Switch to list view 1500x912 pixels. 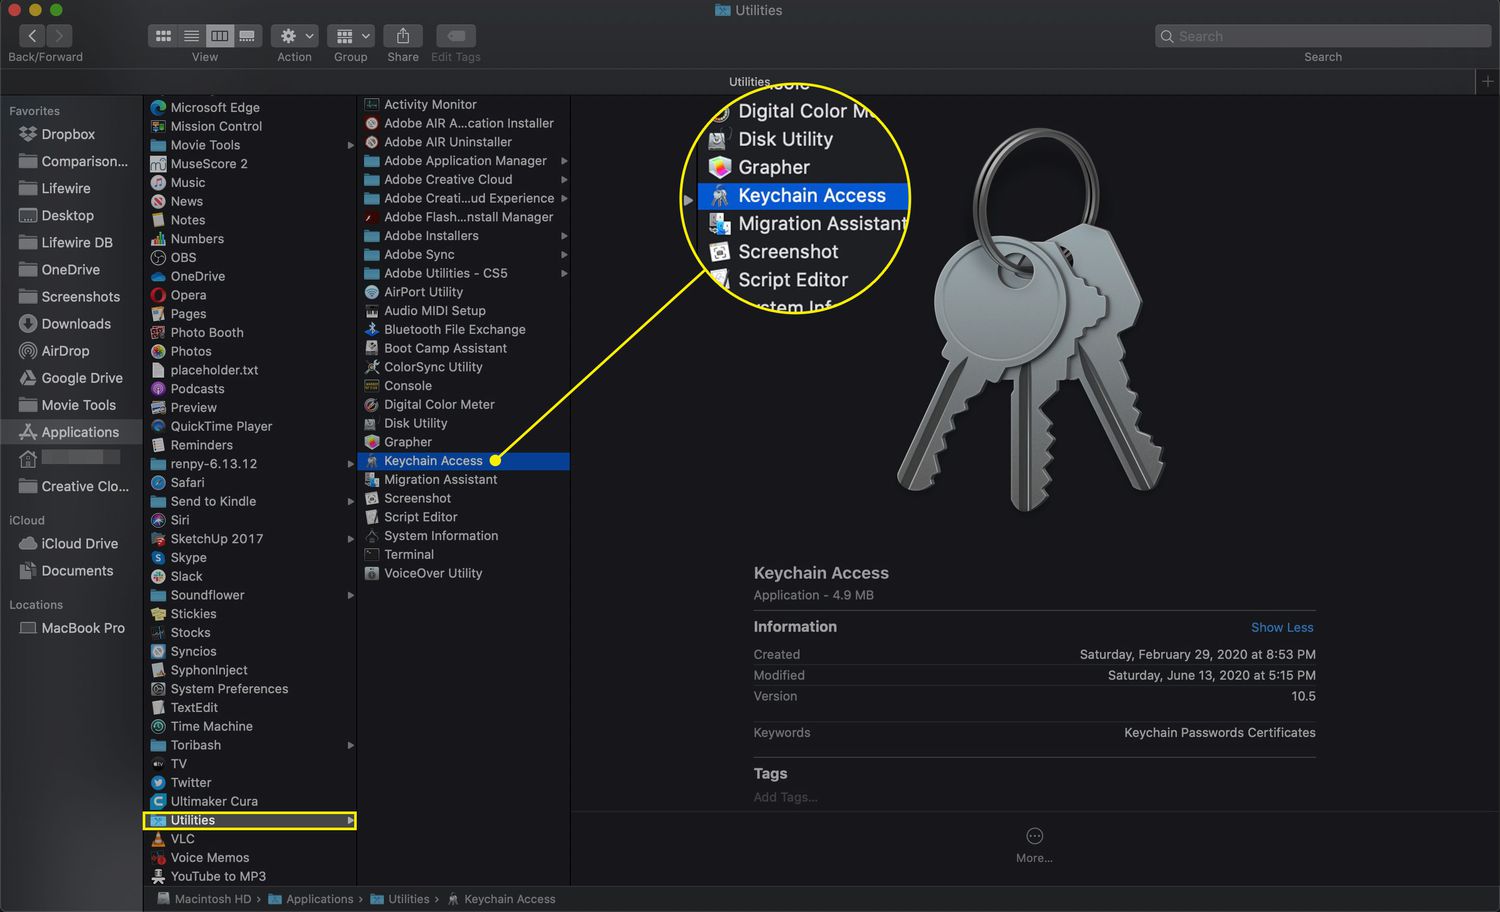tap(191, 36)
